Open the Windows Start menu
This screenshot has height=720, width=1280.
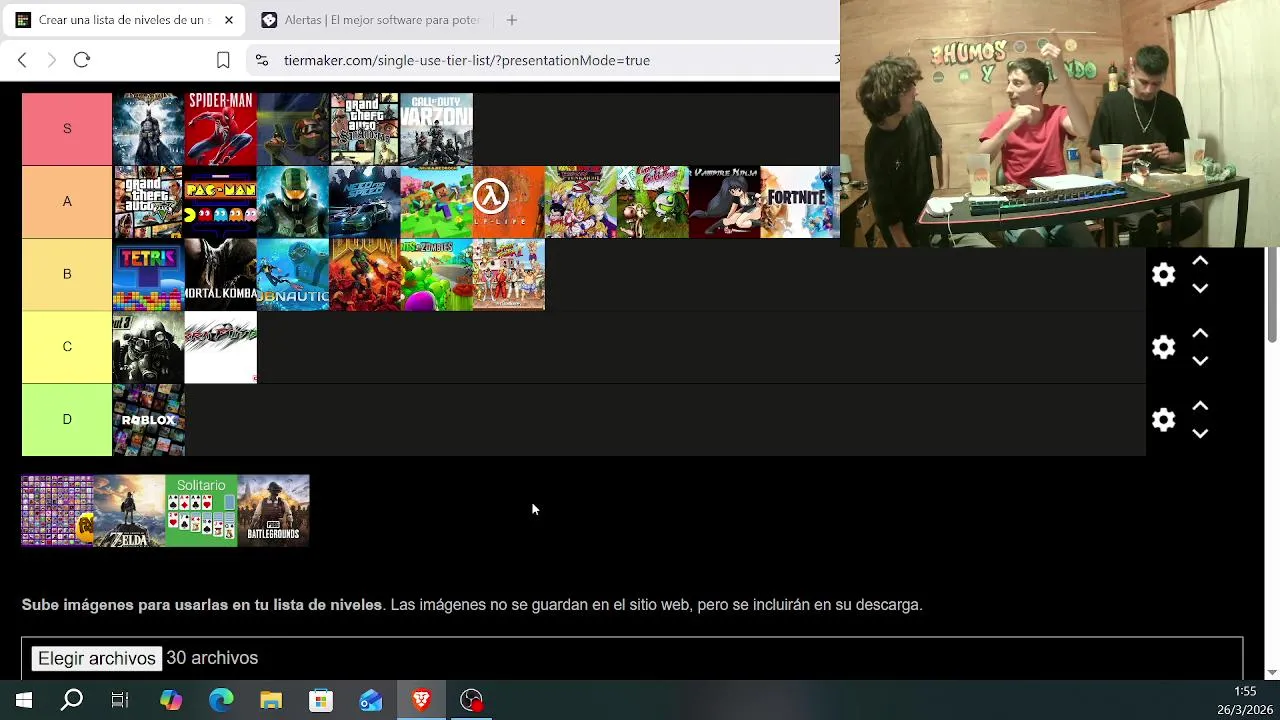(24, 700)
